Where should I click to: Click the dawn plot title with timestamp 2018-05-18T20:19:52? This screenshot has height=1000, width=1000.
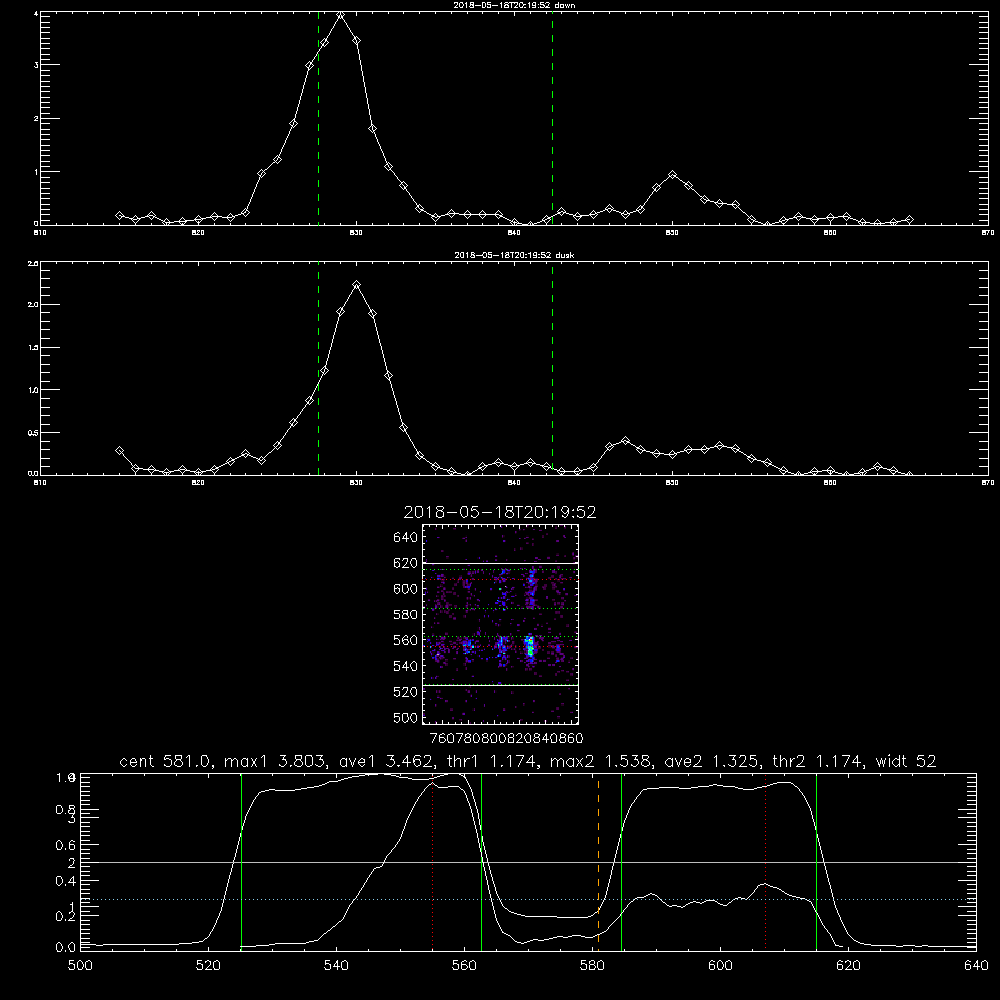[x=514, y=5]
